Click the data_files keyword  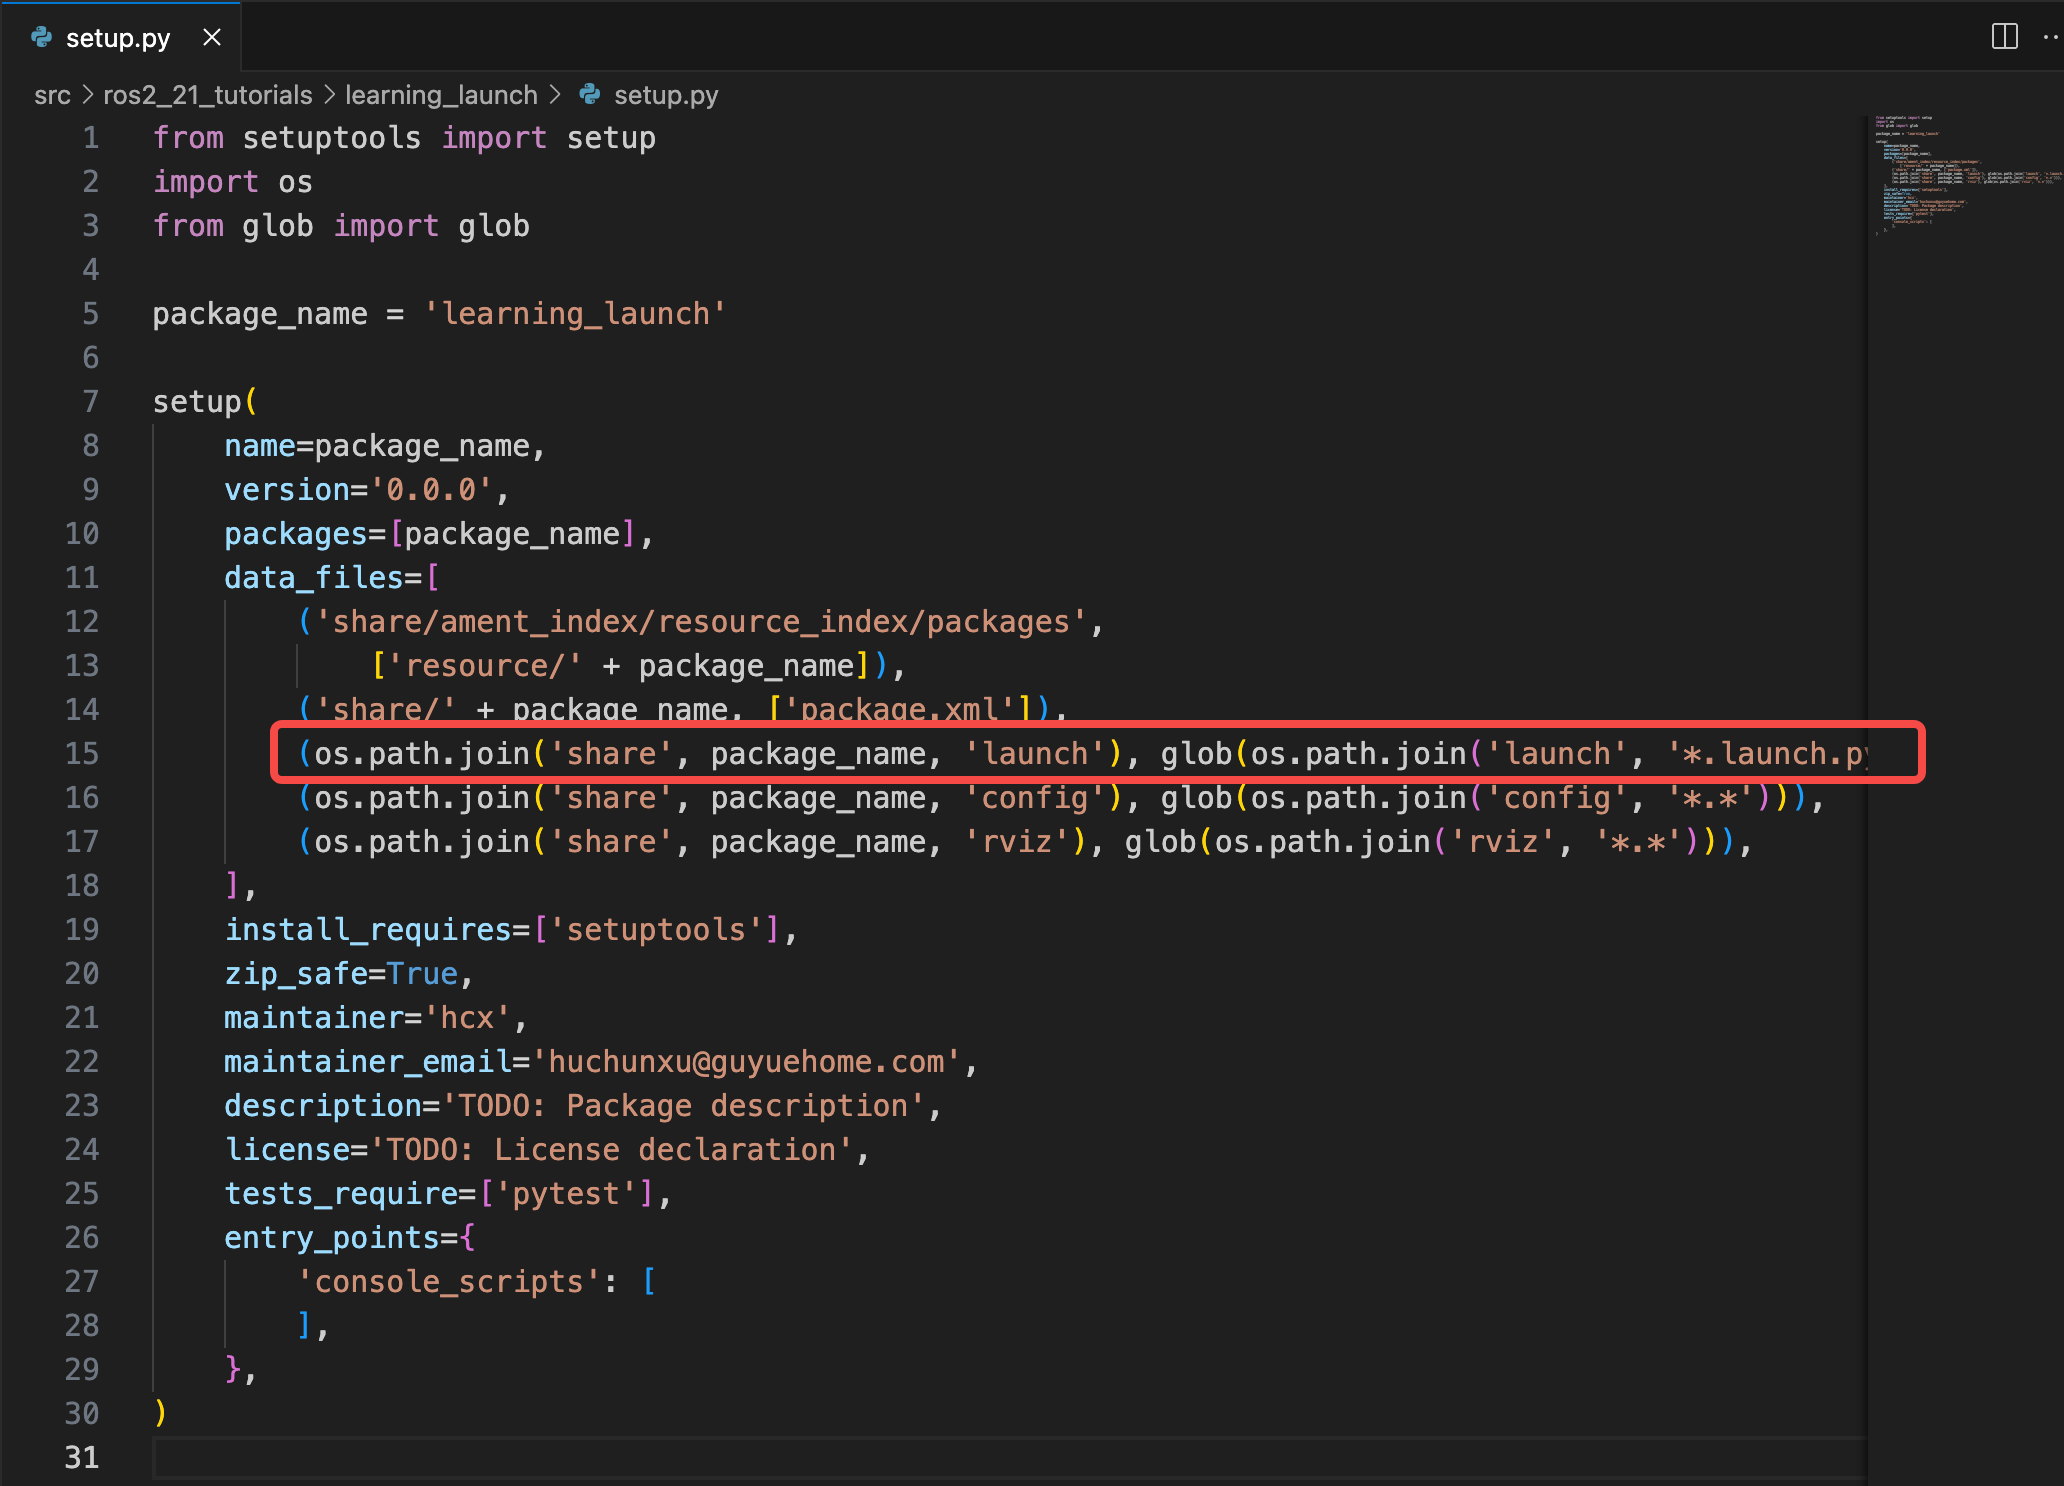click(x=313, y=577)
